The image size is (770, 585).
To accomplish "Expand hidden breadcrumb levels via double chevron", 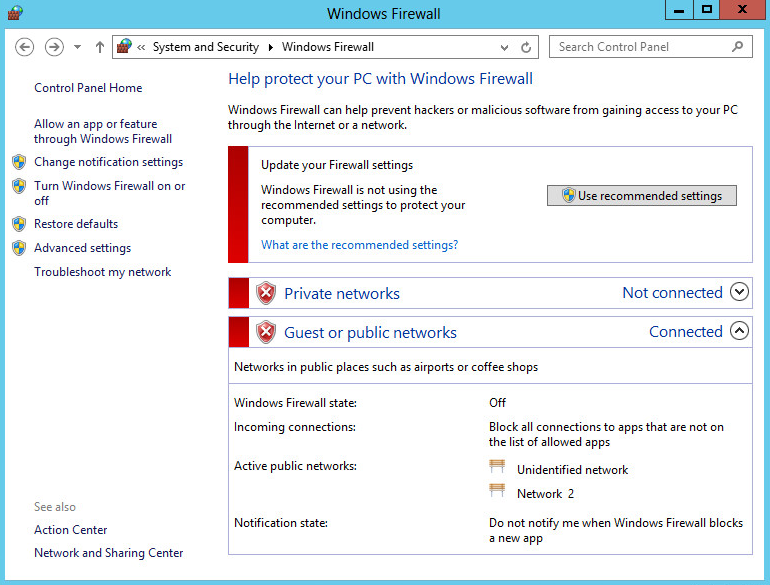I will pyautogui.click(x=141, y=47).
